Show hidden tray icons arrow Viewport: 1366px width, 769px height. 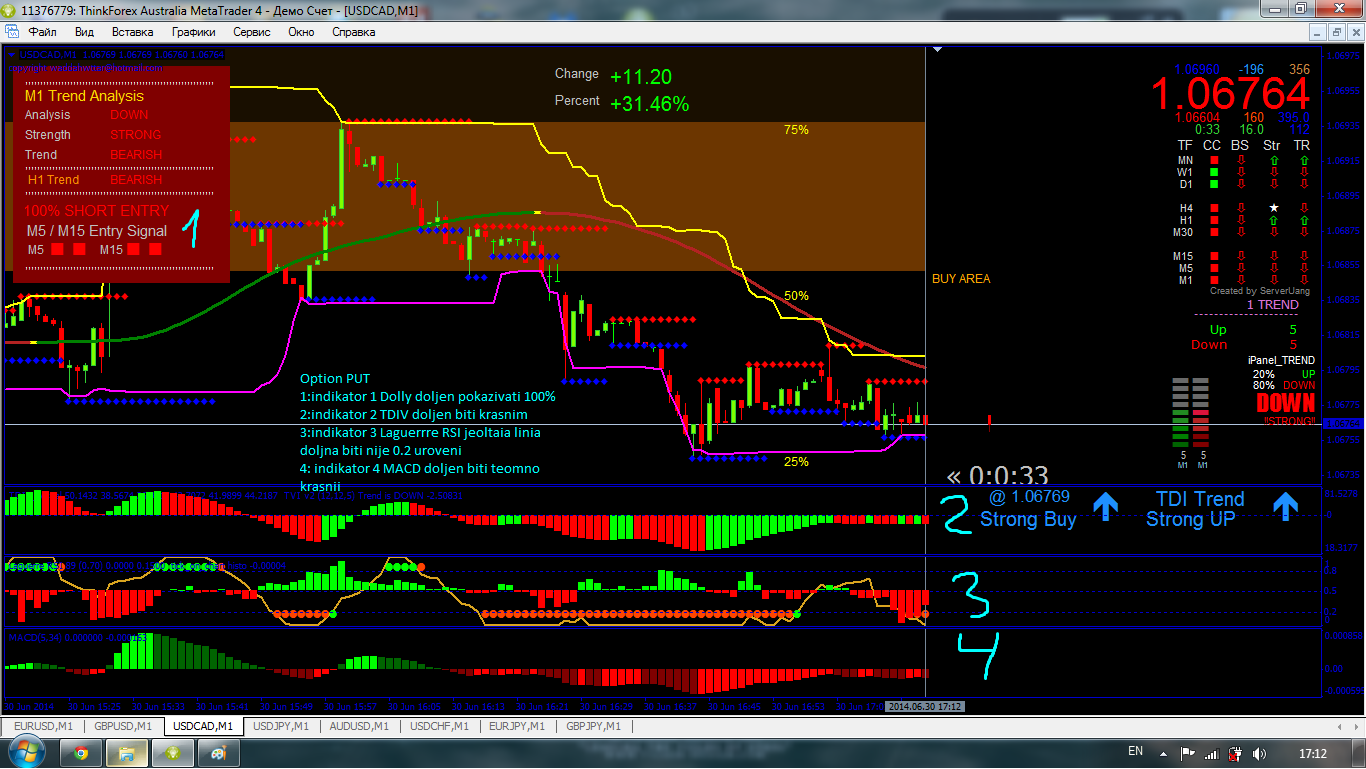coord(1165,753)
